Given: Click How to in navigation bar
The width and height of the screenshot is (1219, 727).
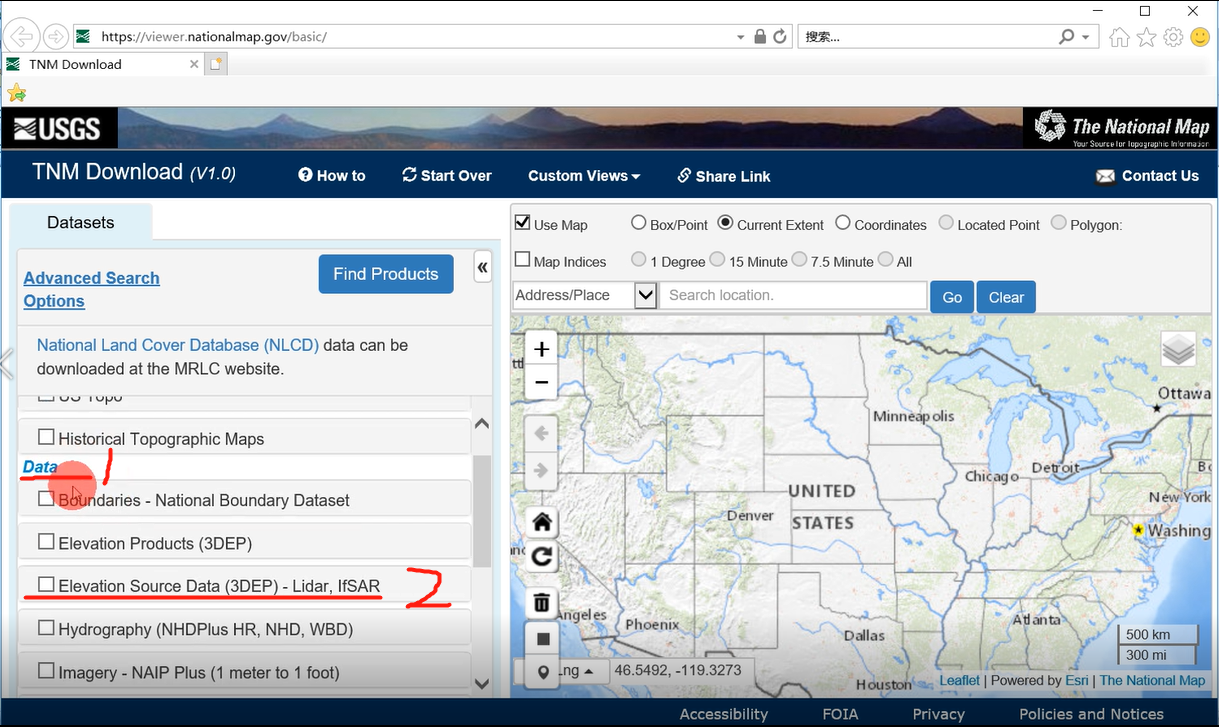Looking at the screenshot, I should tap(332, 176).
